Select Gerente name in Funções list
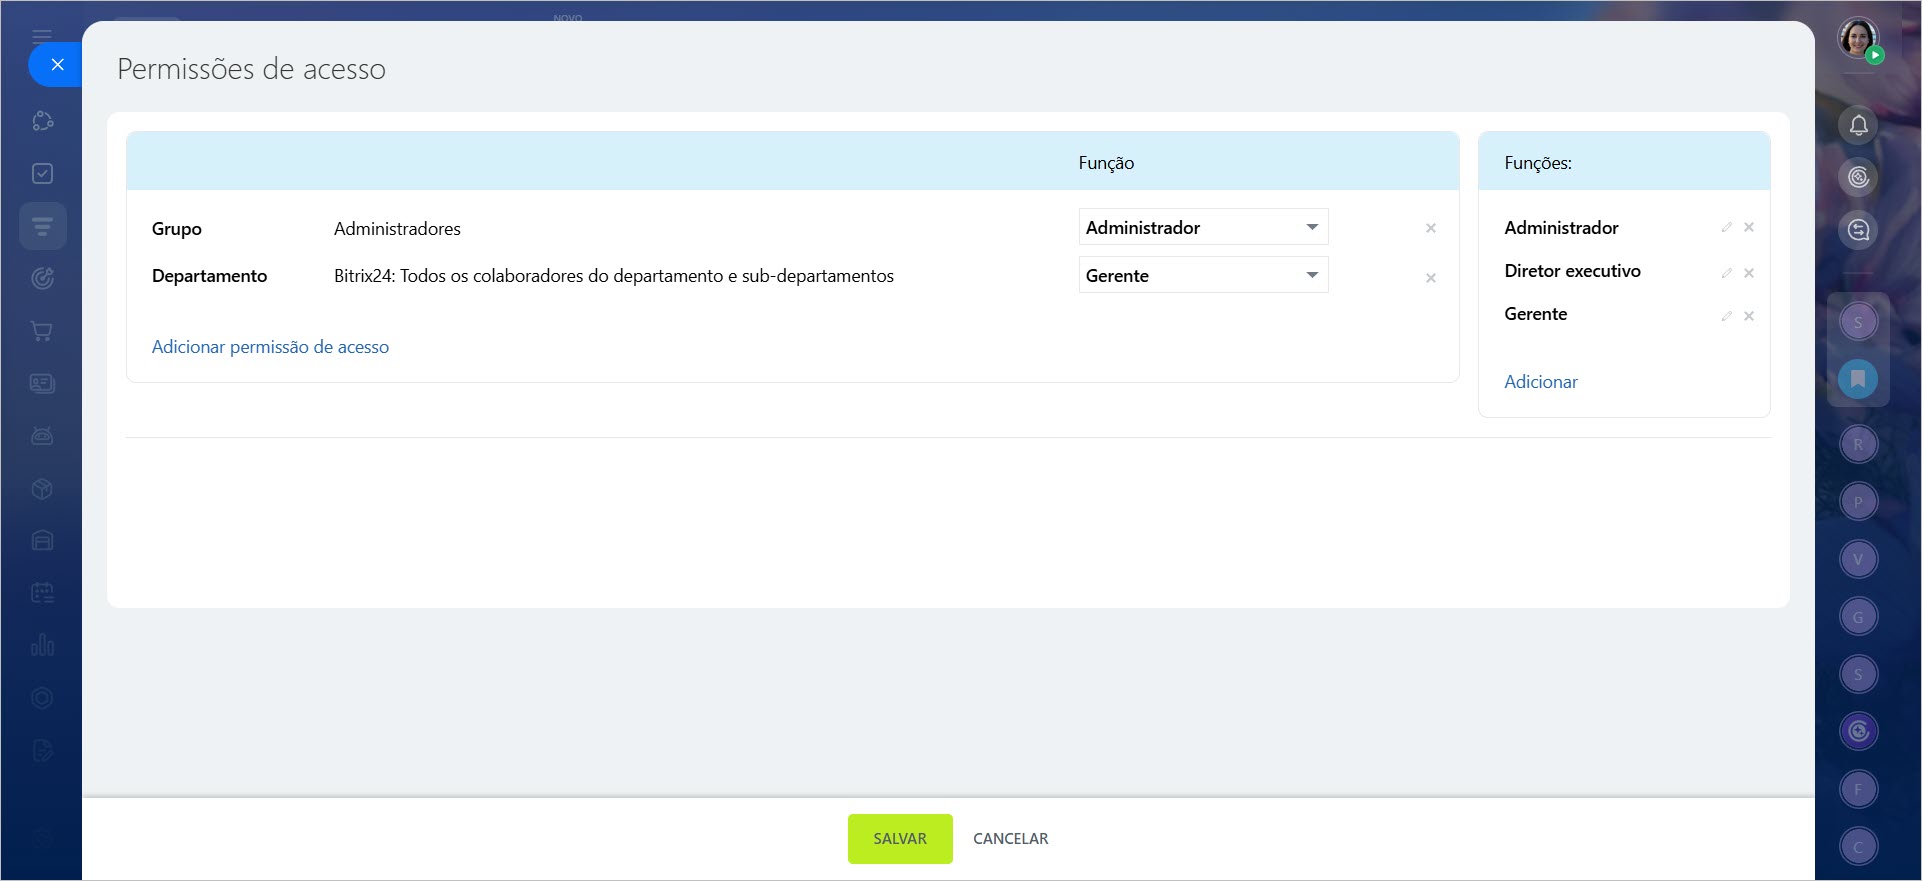This screenshot has width=1922, height=881. (x=1535, y=313)
